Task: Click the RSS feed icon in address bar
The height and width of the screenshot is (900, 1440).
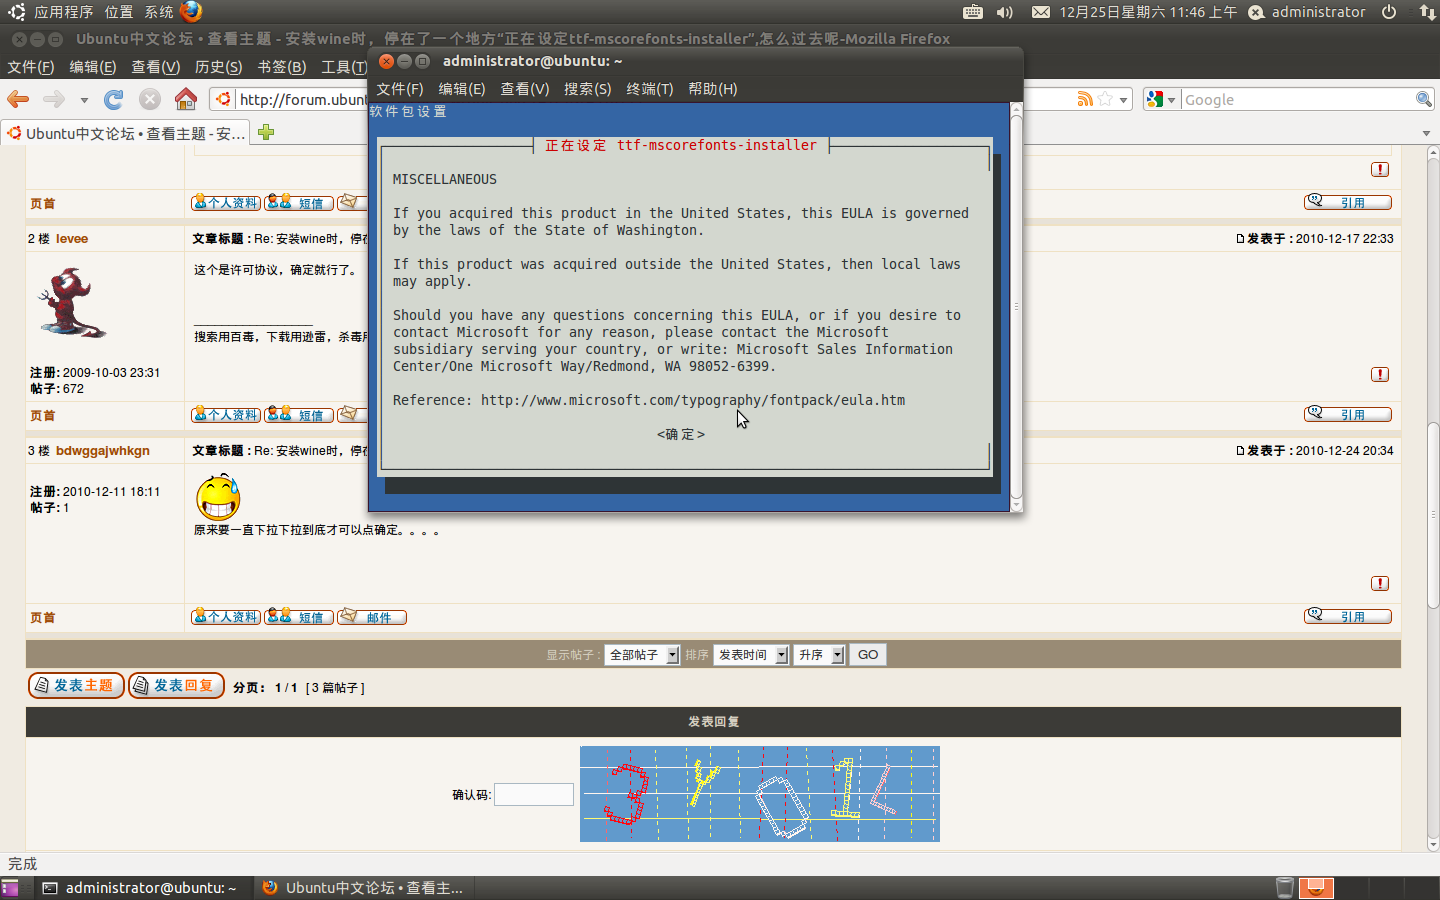Action: click(x=1085, y=99)
